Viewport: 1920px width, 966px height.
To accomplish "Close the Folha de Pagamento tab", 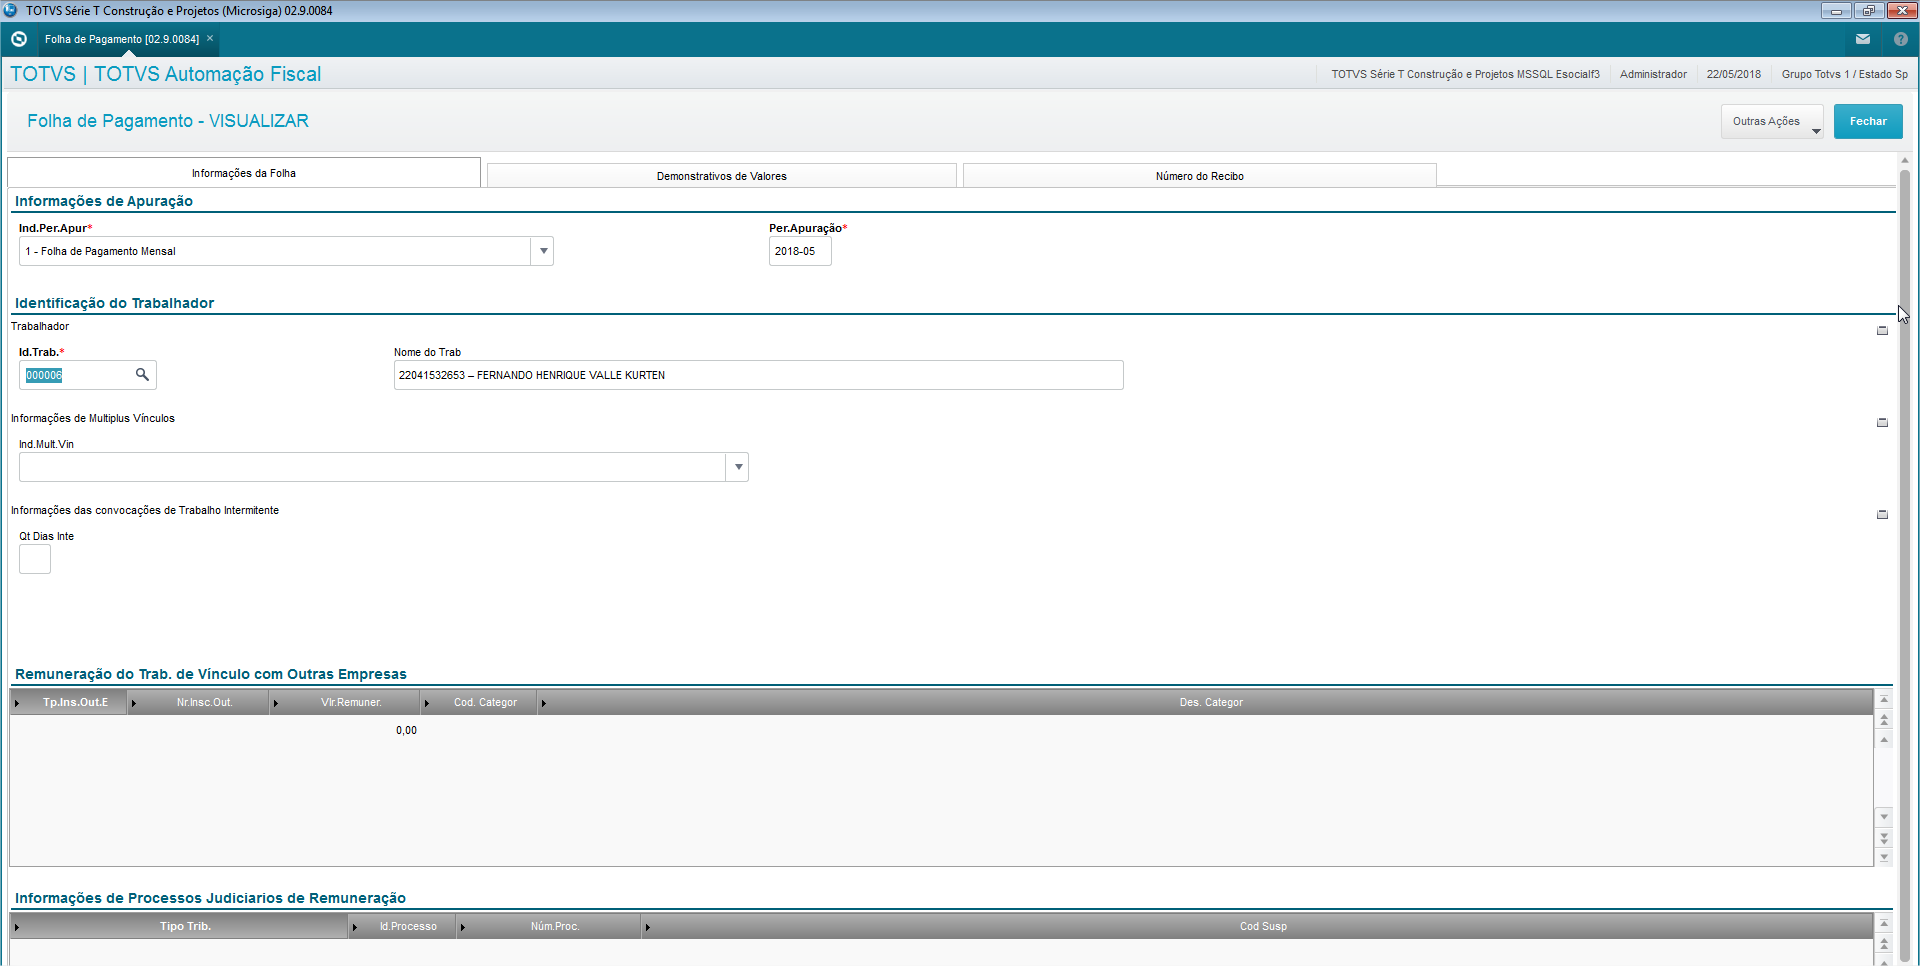I will 210,38.
